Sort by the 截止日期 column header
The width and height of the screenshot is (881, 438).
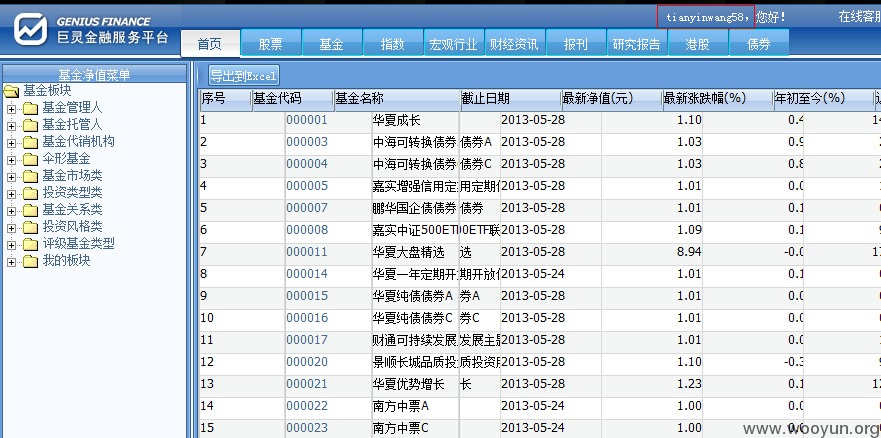pyautogui.click(x=511, y=99)
